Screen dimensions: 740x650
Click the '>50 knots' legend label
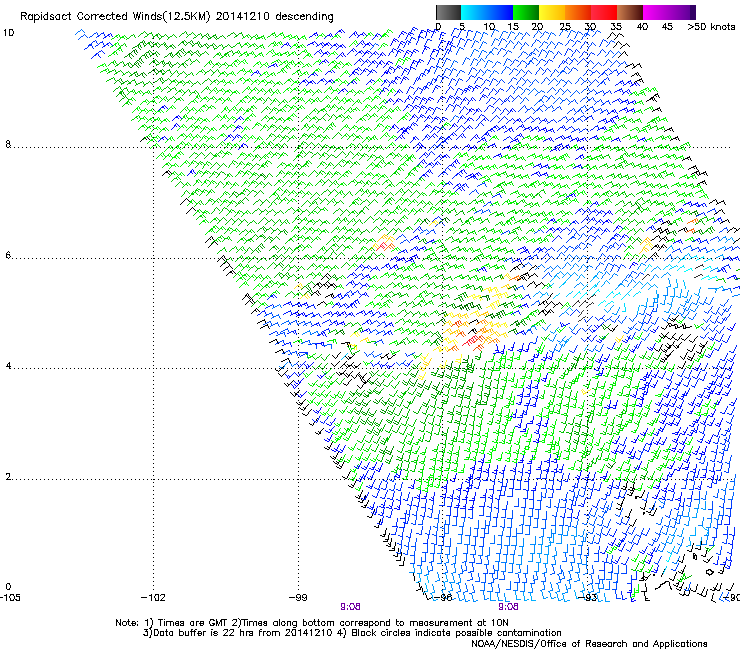[711, 26]
